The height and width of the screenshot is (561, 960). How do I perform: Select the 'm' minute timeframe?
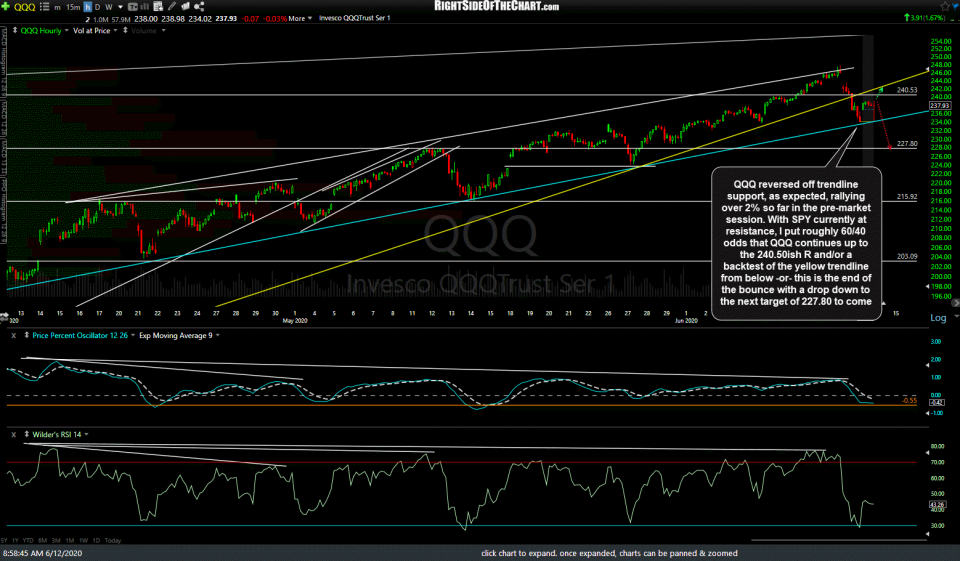(58, 7)
